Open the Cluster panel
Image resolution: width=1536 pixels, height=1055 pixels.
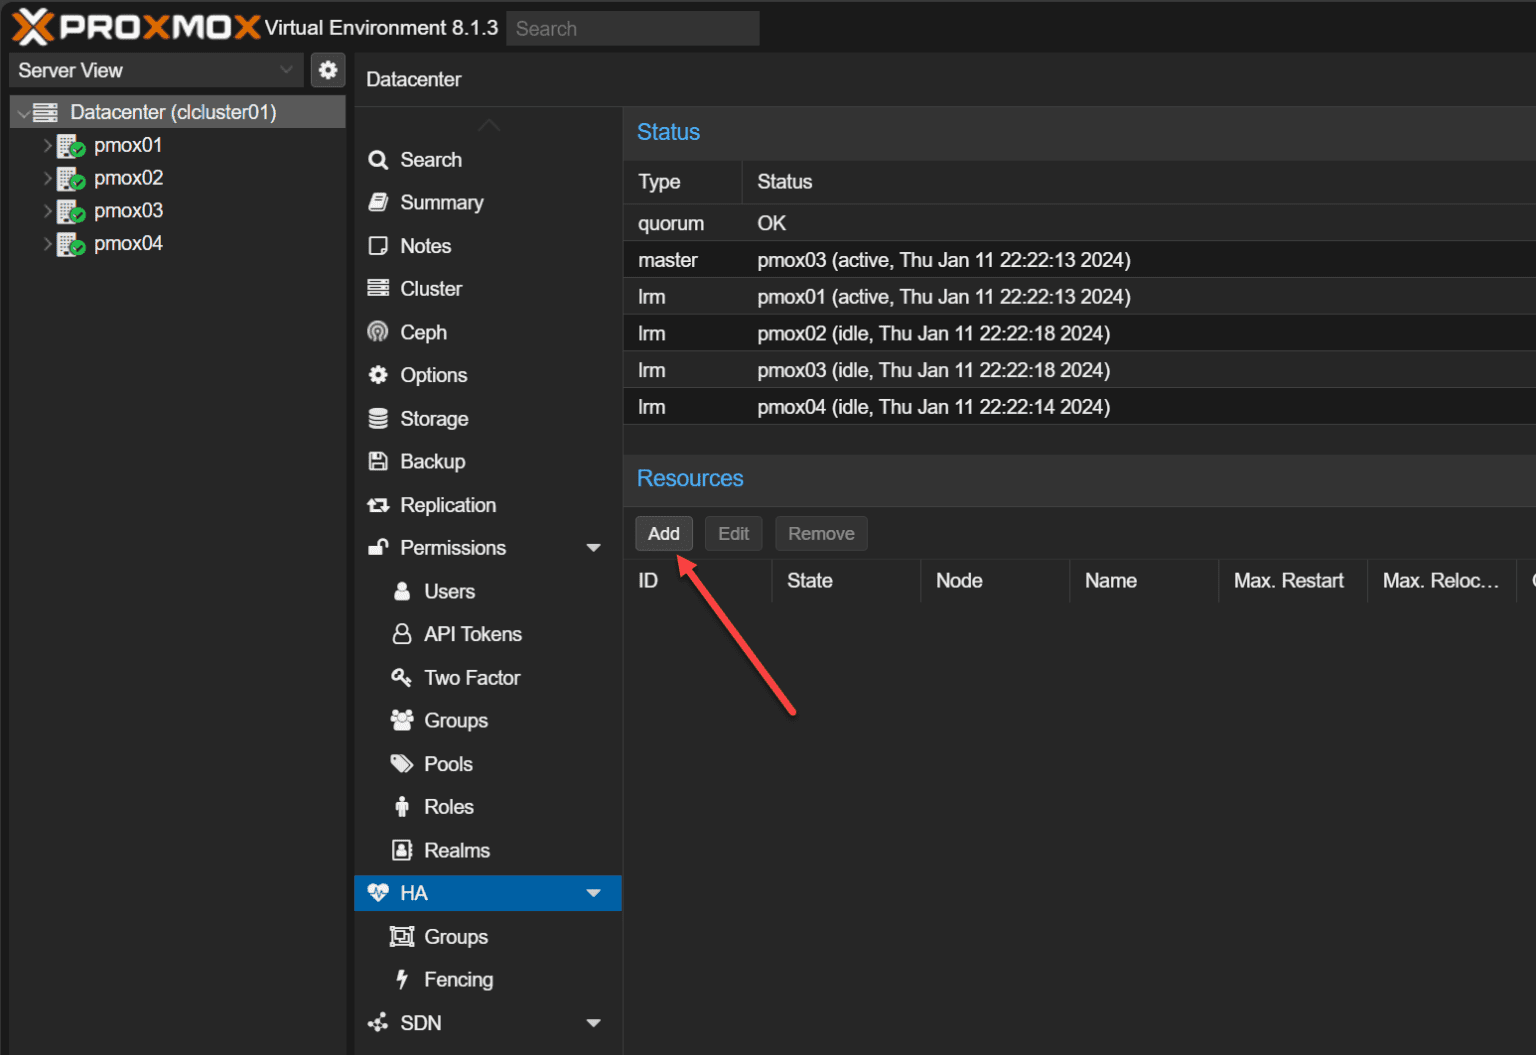pyautogui.click(x=431, y=288)
